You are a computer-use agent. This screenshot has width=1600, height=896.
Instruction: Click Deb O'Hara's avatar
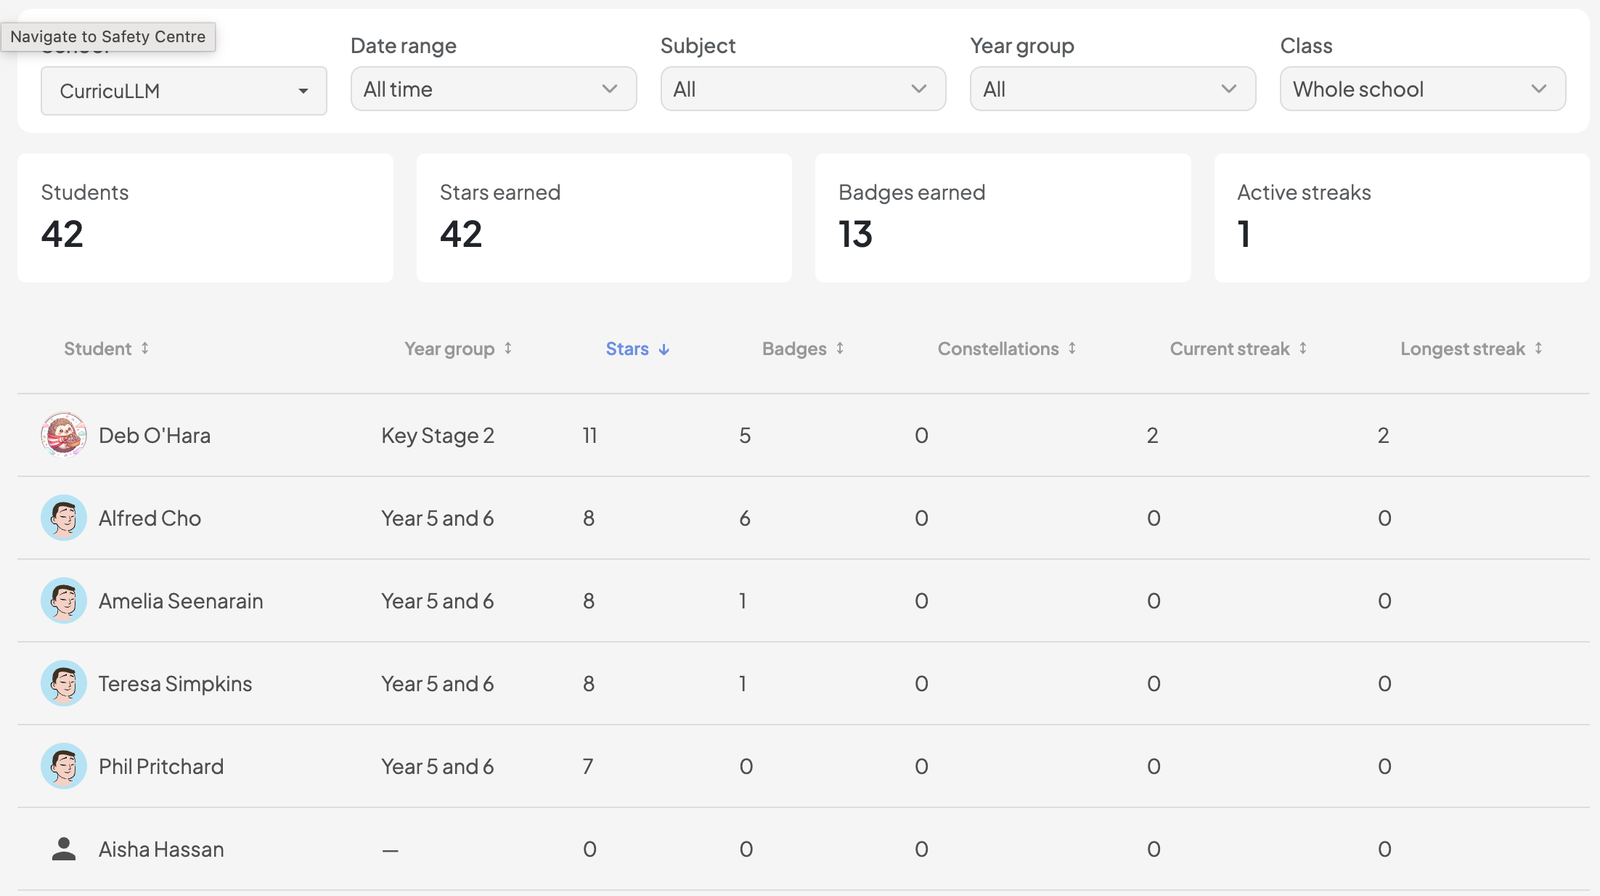coord(64,435)
